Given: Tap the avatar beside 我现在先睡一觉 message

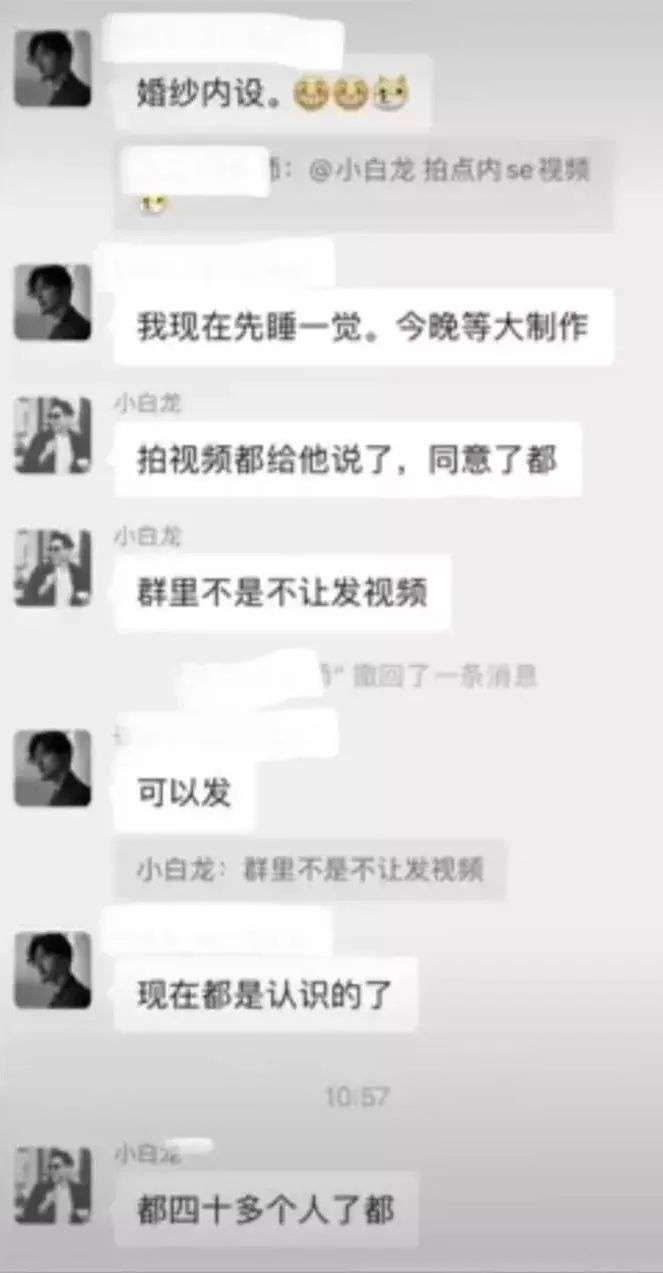Looking at the screenshot, I should pos(53,302).
